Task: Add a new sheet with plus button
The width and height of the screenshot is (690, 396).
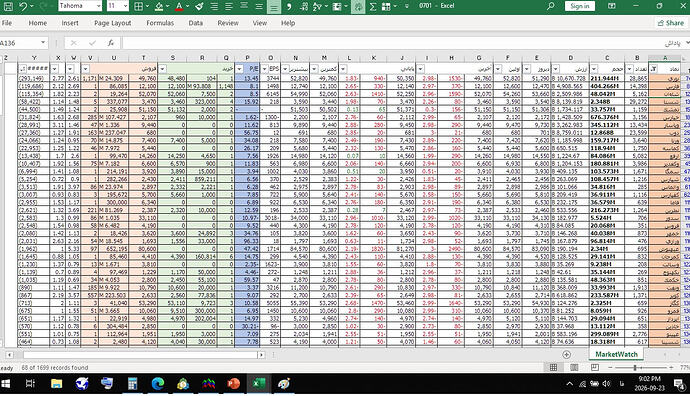Action: coord(566,355)
